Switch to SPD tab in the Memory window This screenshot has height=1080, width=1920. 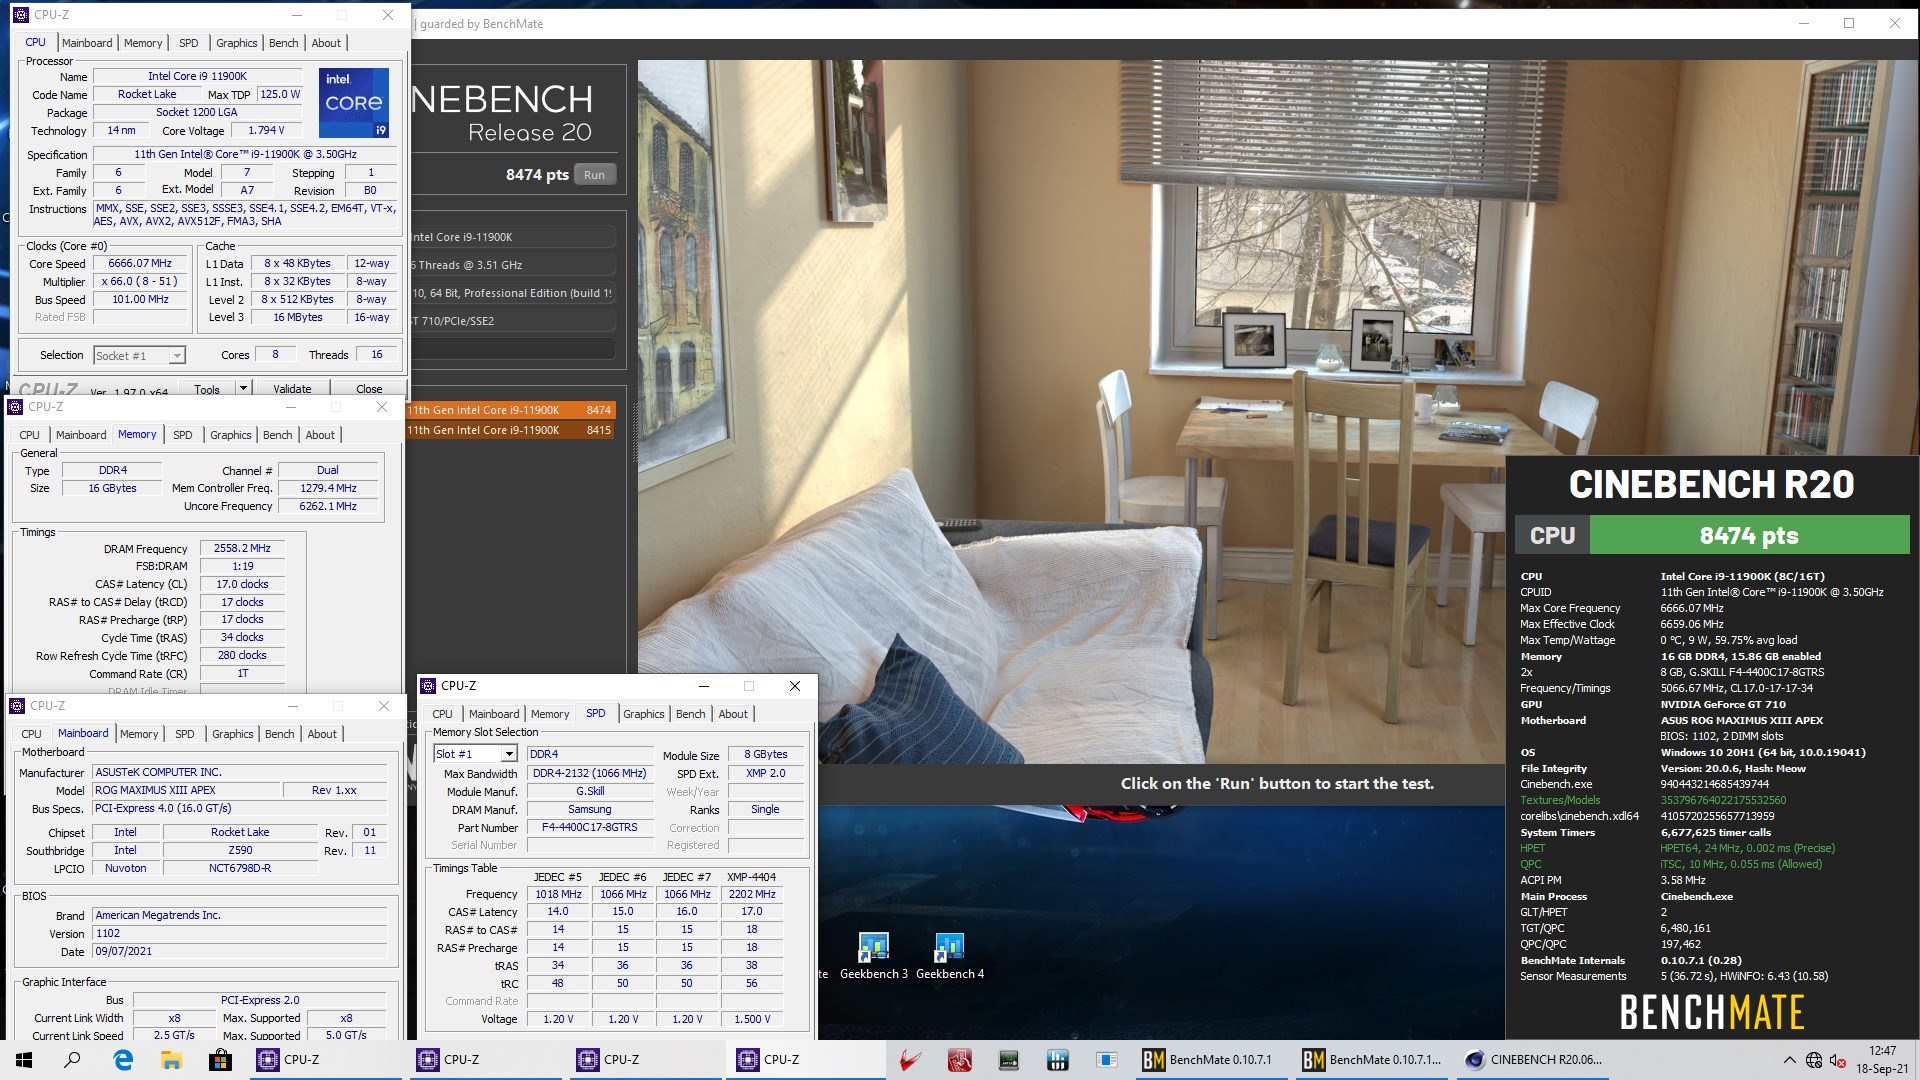(182, 435)
